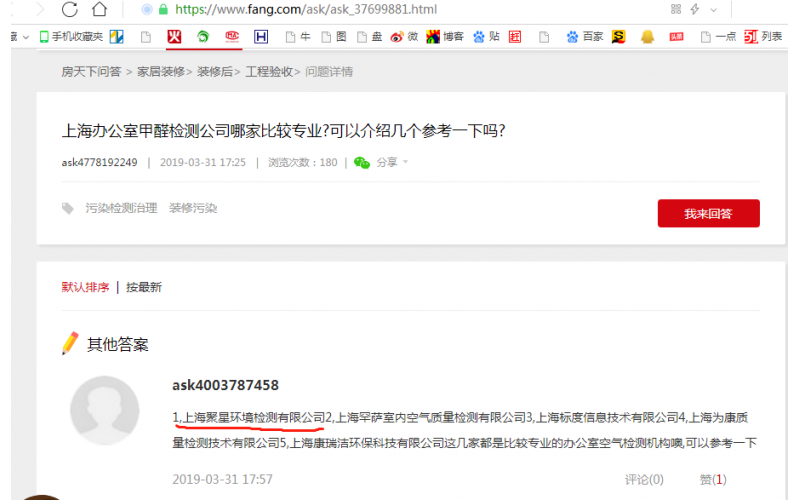The height and width of the screenshot is (500, 800).
Task: Open the 盘 bookmark
Action: point(370,37)
